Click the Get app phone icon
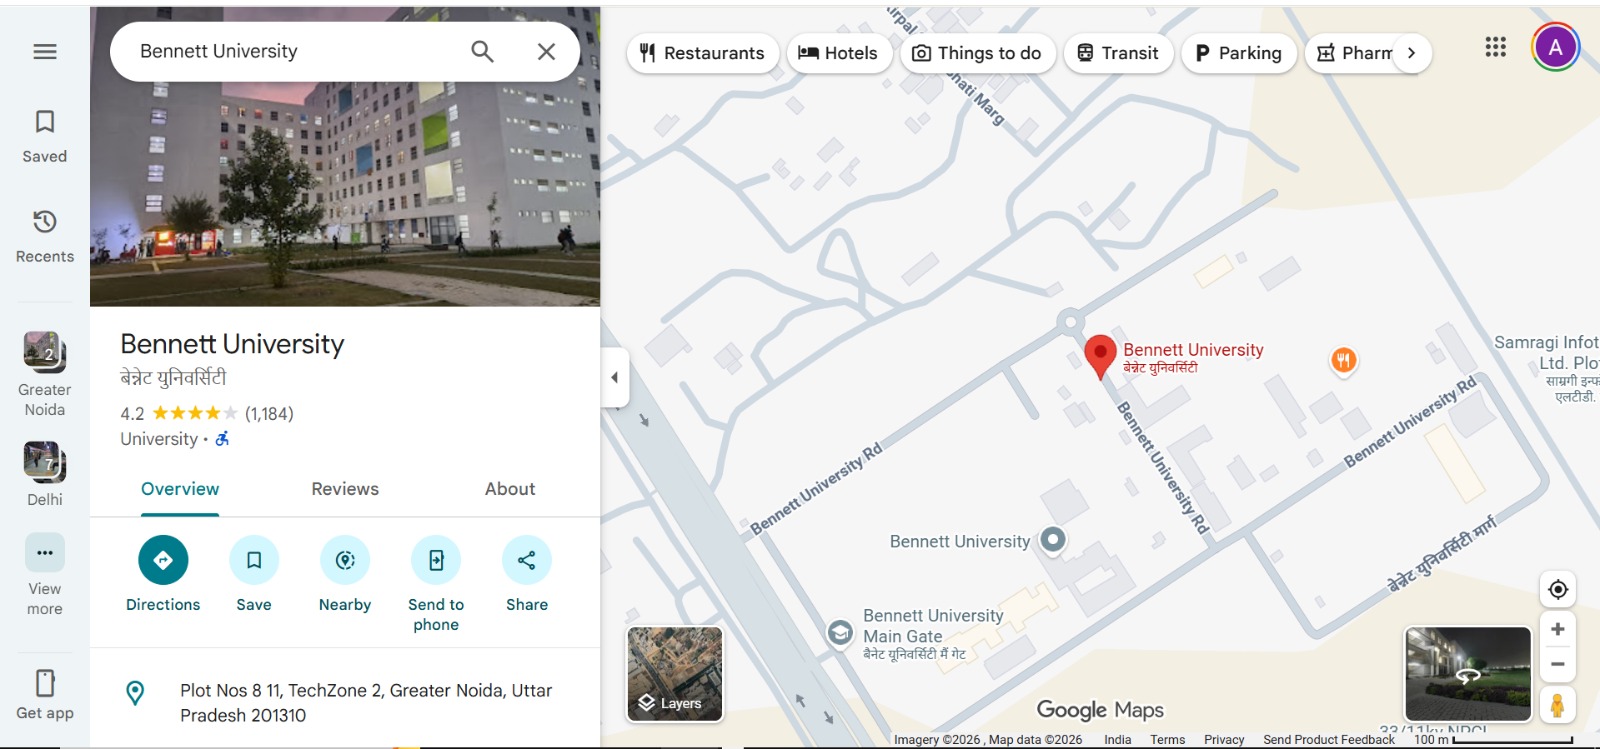Image resolution: width=1600 pixels, height=749 pixels. 45,683
